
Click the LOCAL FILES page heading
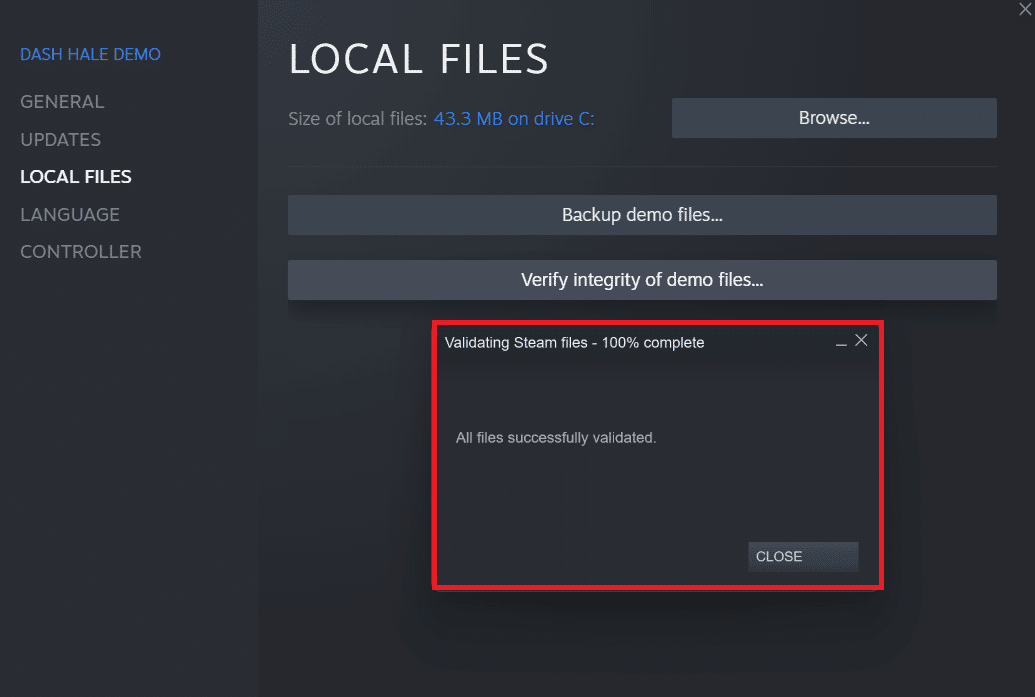pos(418,59)
